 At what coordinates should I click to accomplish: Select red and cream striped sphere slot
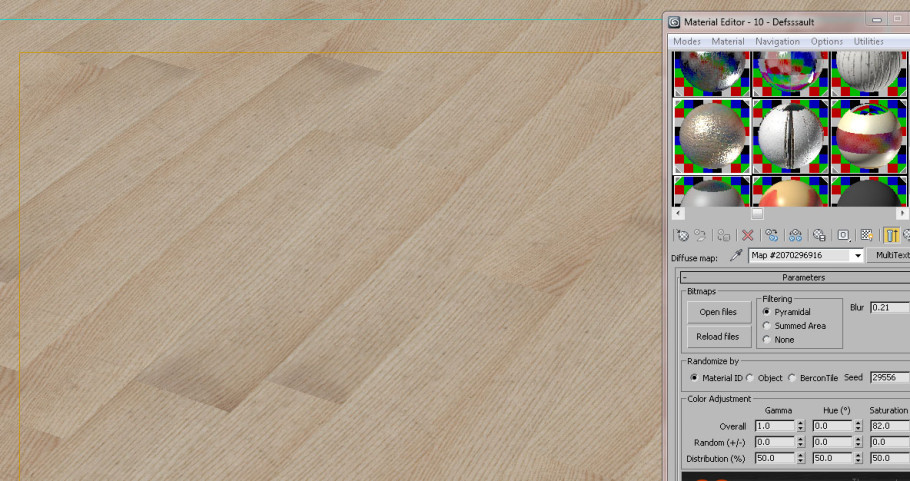pos(870,136)
